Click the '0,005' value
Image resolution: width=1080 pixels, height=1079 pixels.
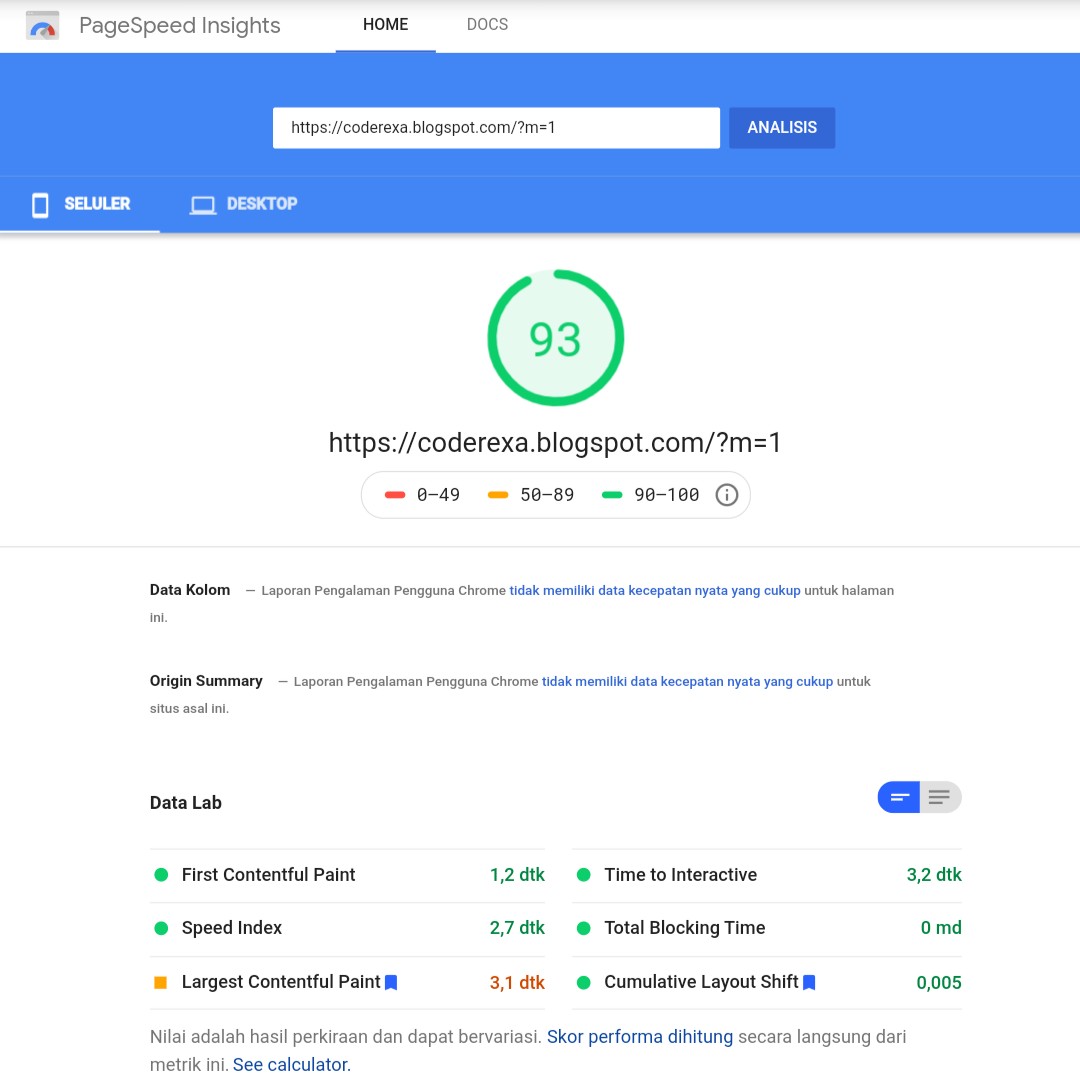click(x=939, y=983)
